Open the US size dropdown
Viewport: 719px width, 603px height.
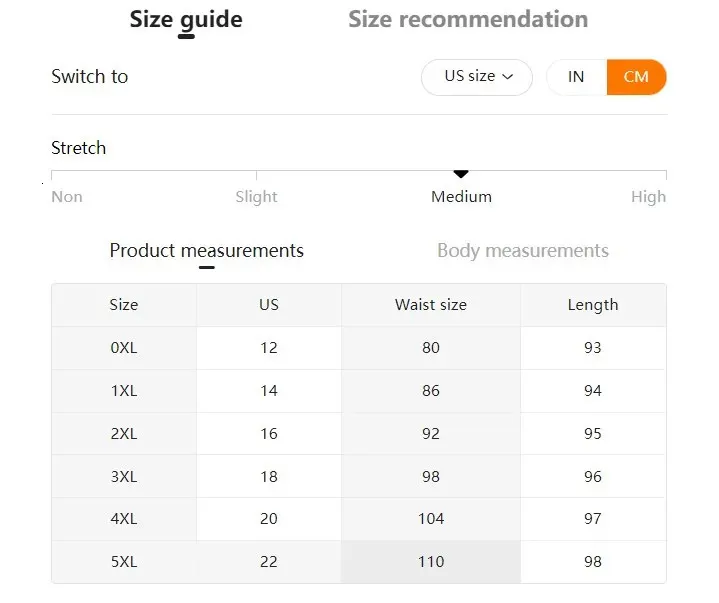[x=476, y=77]
